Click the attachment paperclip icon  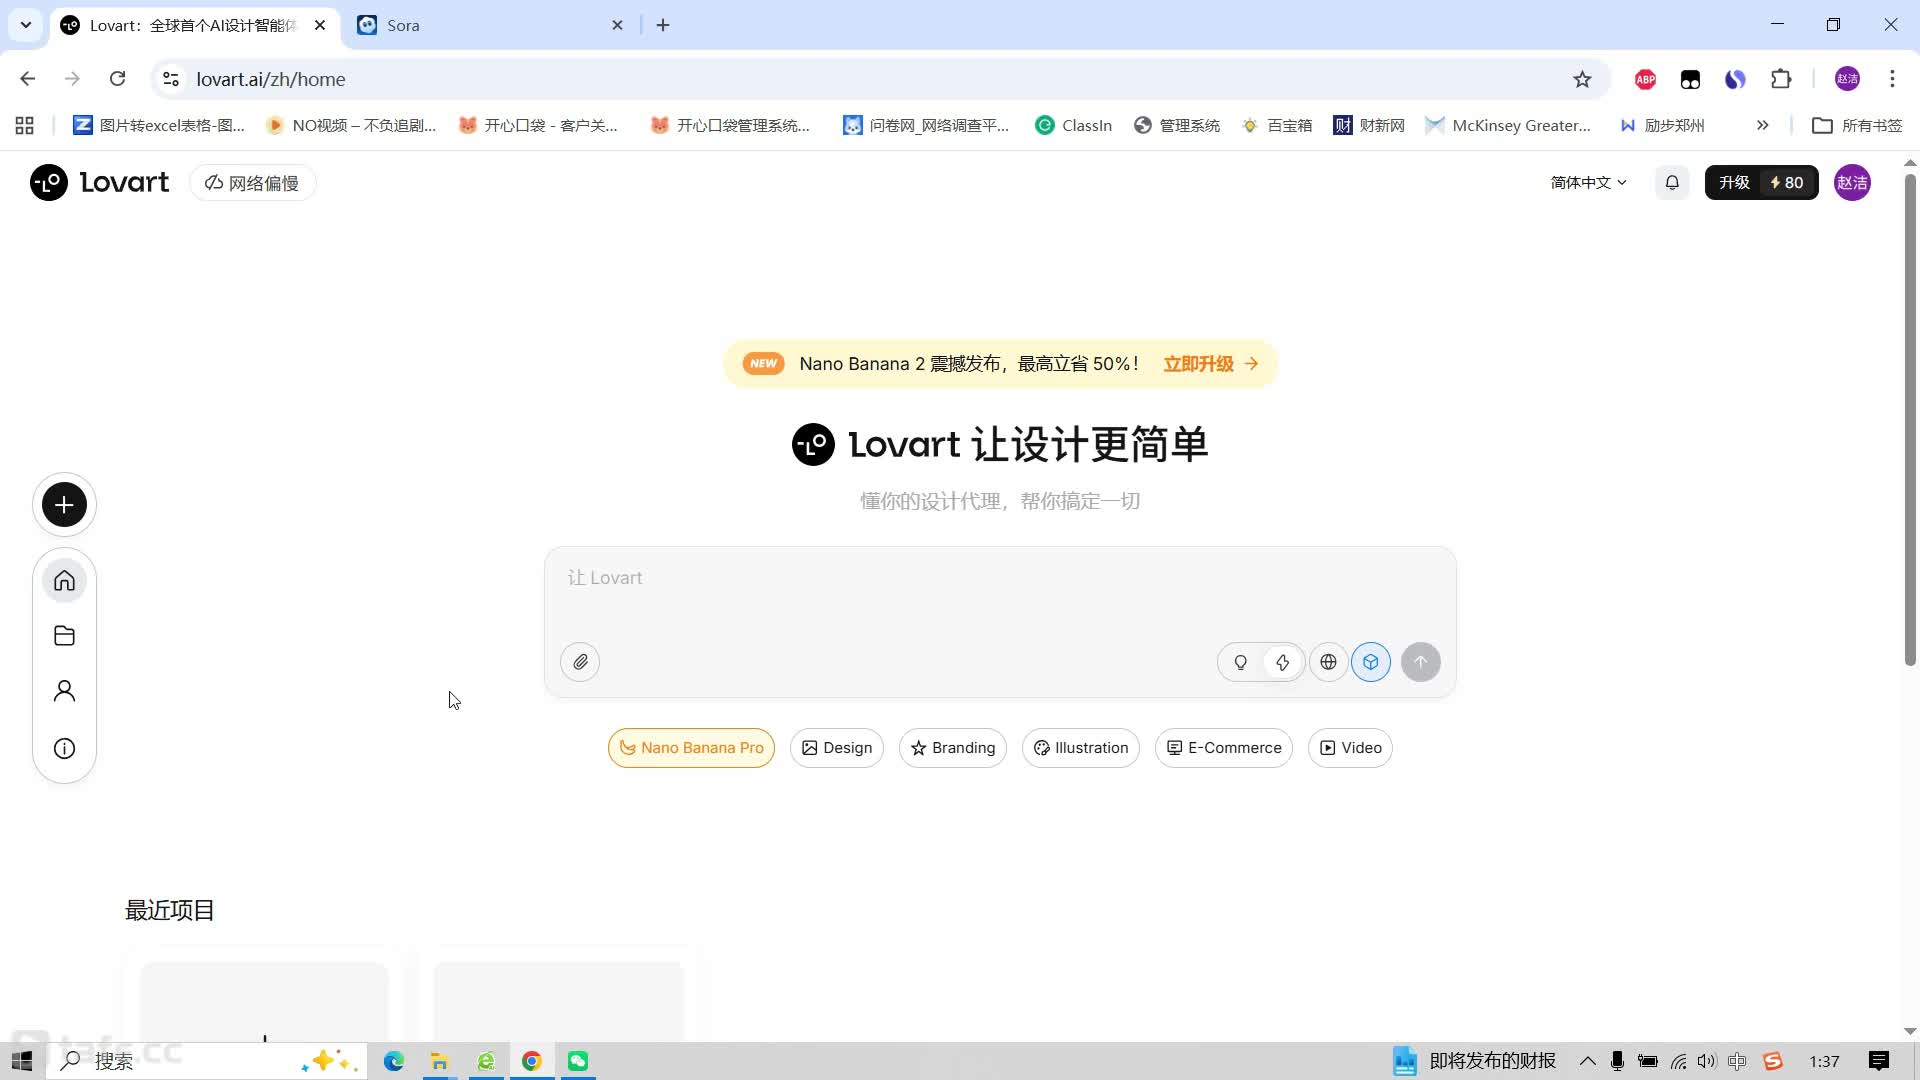click(580, 662)
